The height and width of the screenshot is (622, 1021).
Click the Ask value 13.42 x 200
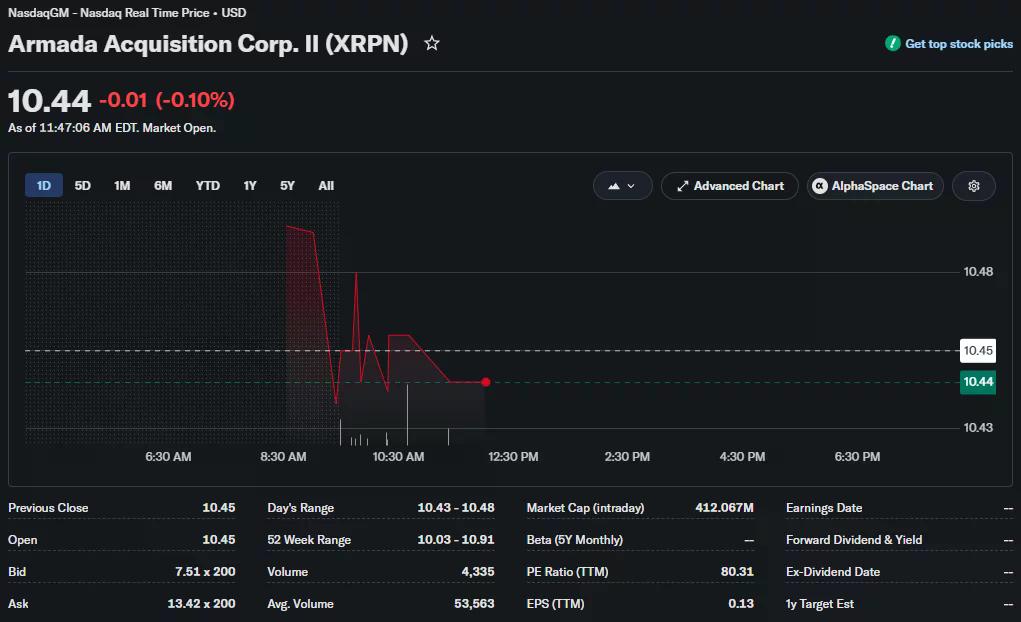point(201,604)
